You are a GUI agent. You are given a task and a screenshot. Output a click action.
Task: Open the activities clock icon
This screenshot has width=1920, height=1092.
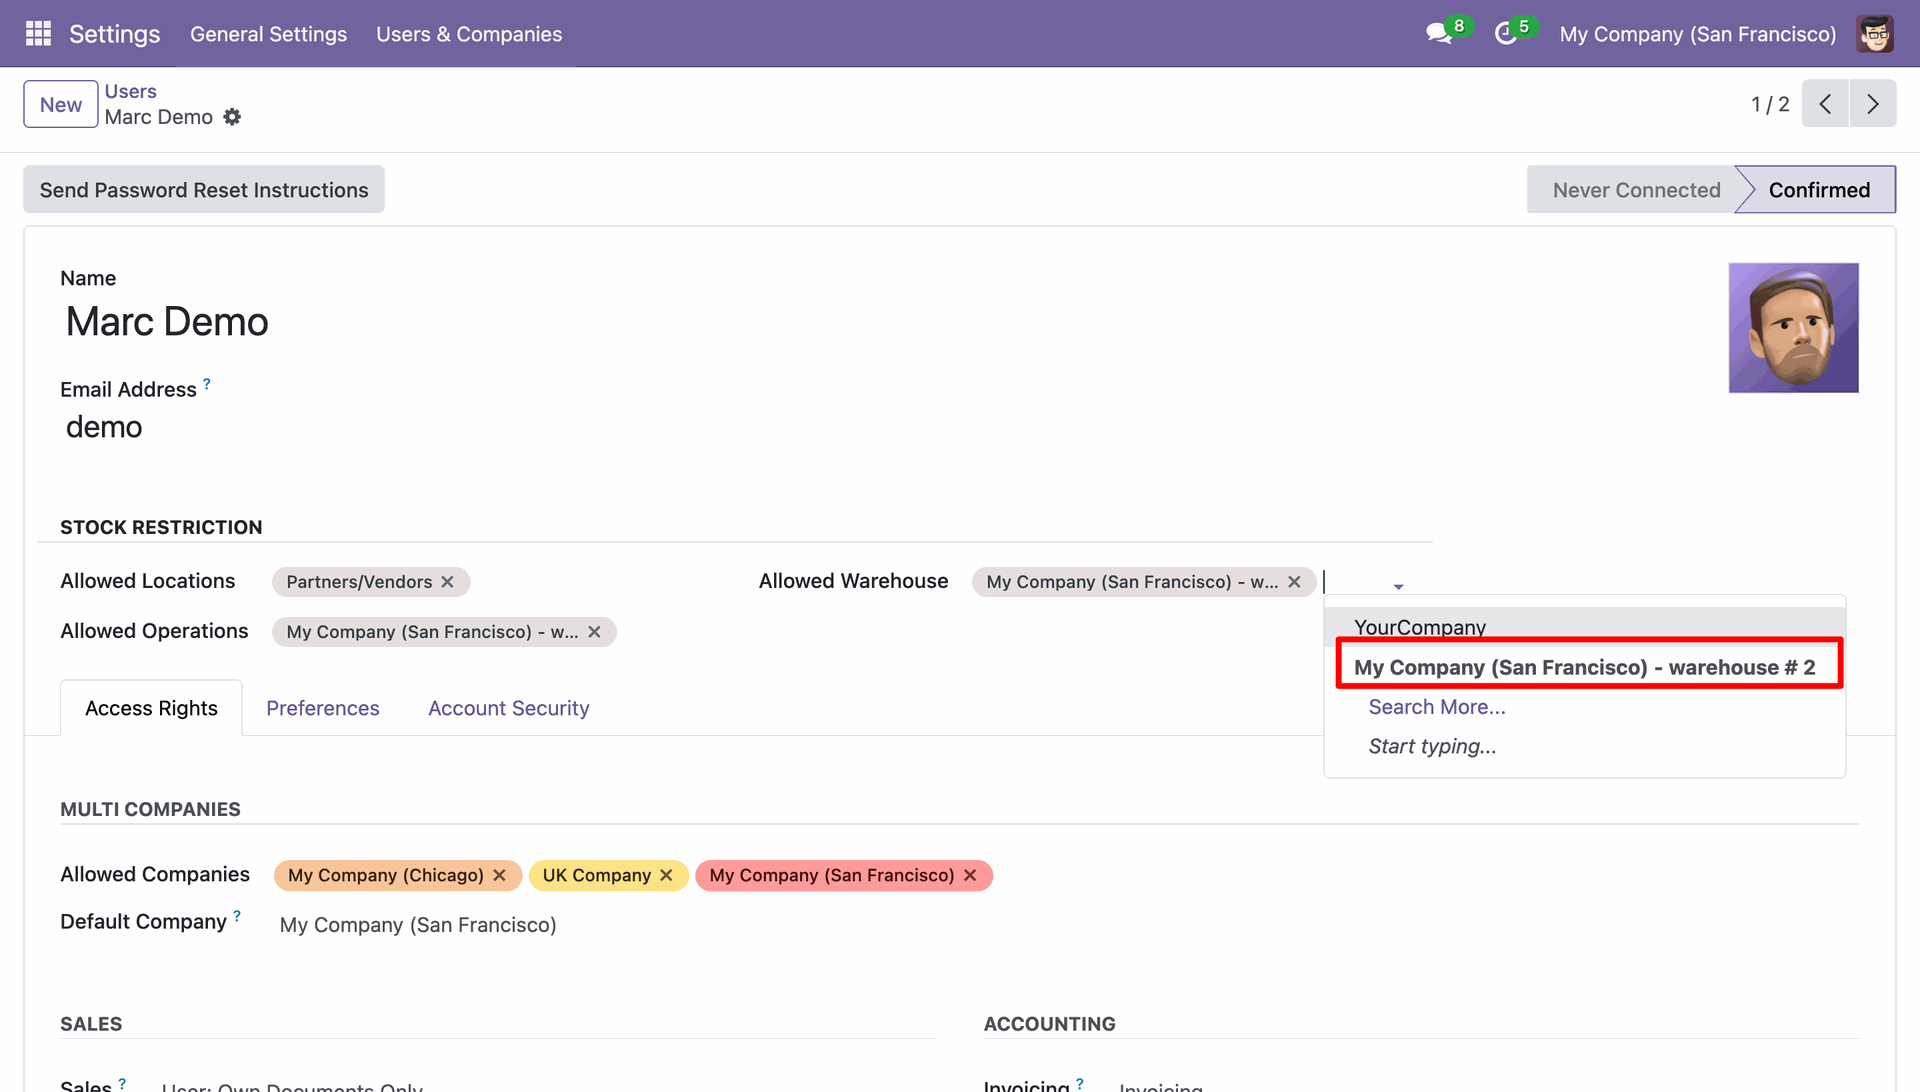[1505, 34]
